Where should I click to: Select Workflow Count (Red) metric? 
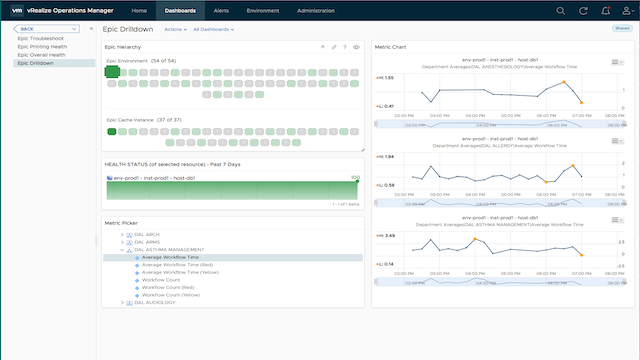point(168,287)
